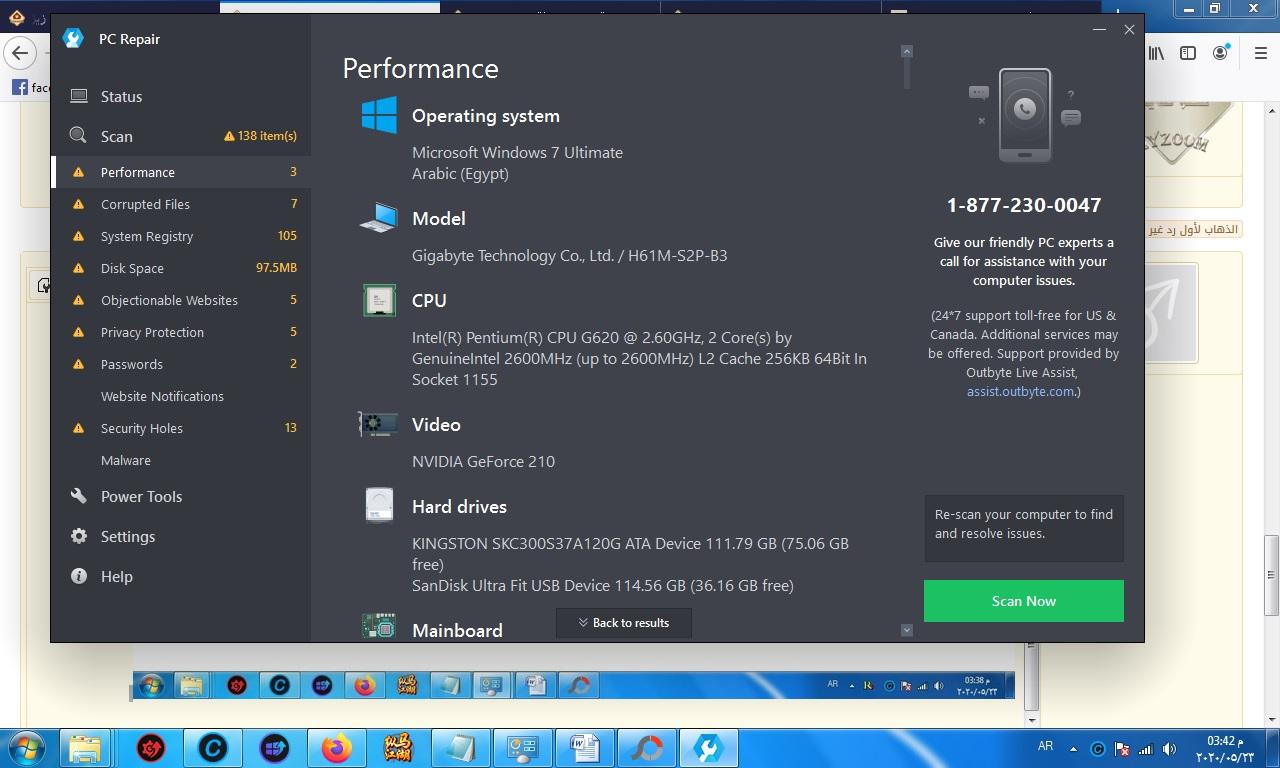Click the Windows logo Operating system icon
Viewport: 1280px width, 768px height.
(379, 115)
